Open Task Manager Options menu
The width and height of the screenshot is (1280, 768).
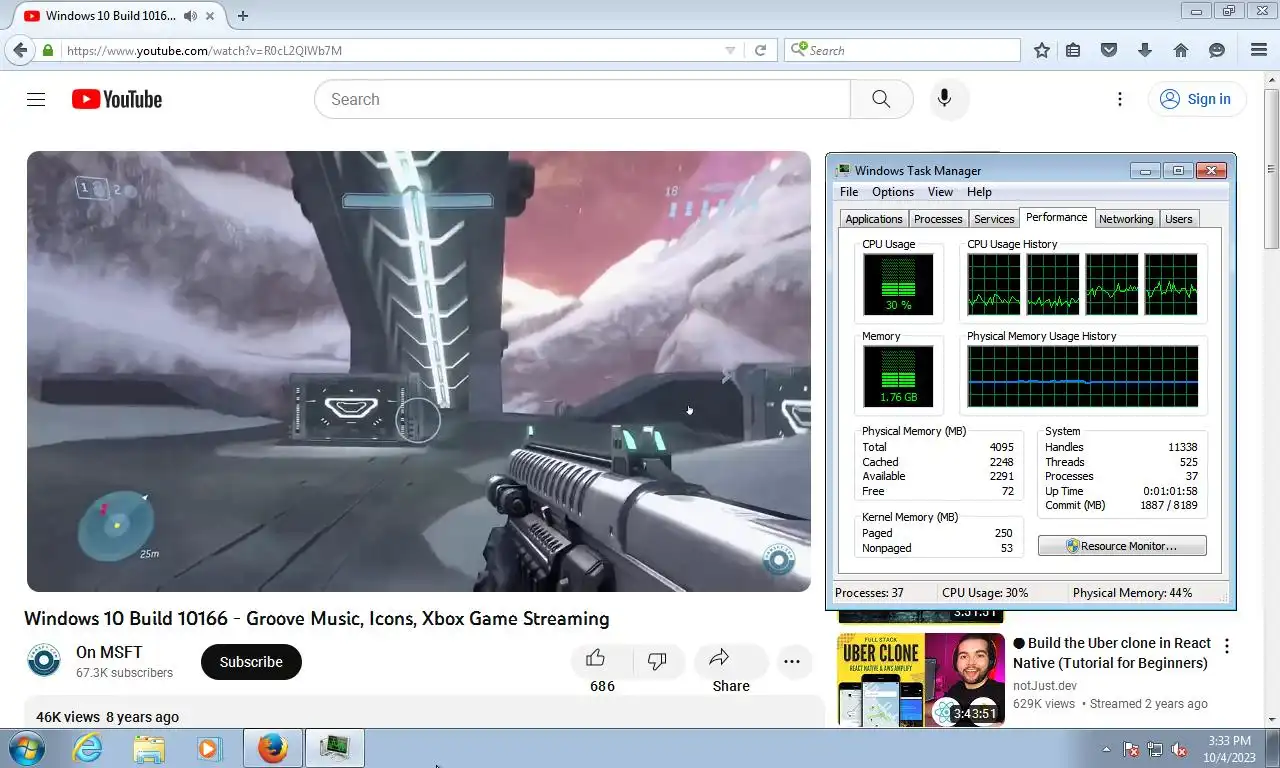893,192
